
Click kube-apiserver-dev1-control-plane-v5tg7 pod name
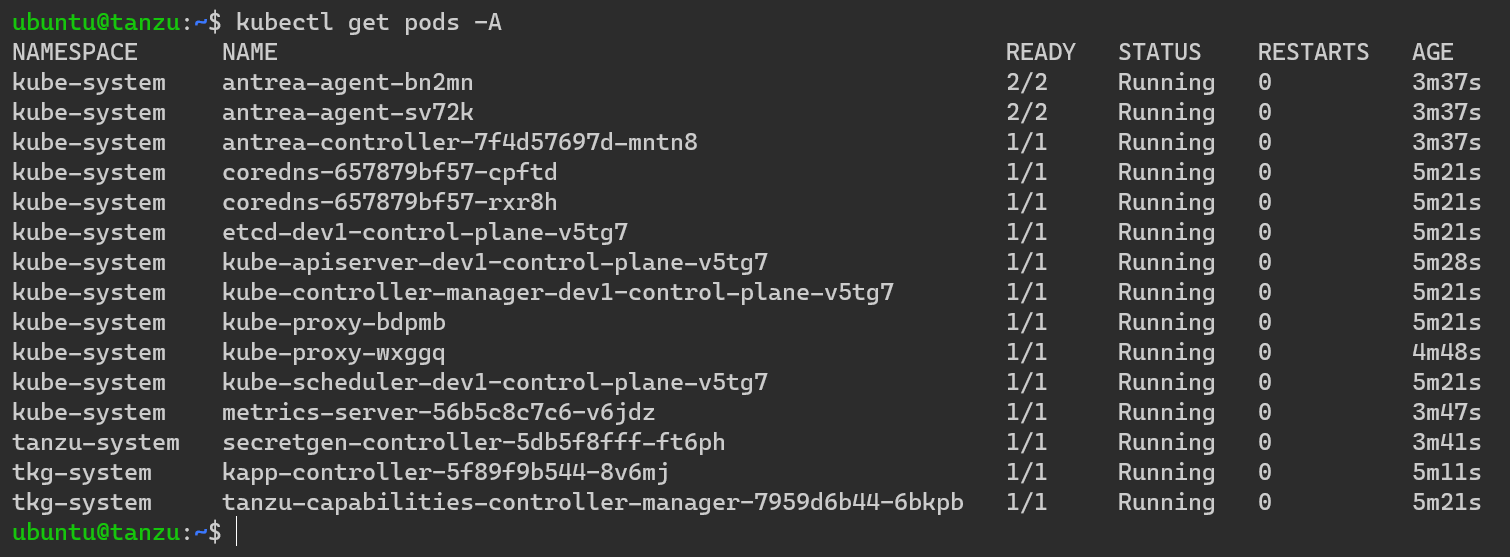pos(494,262)
